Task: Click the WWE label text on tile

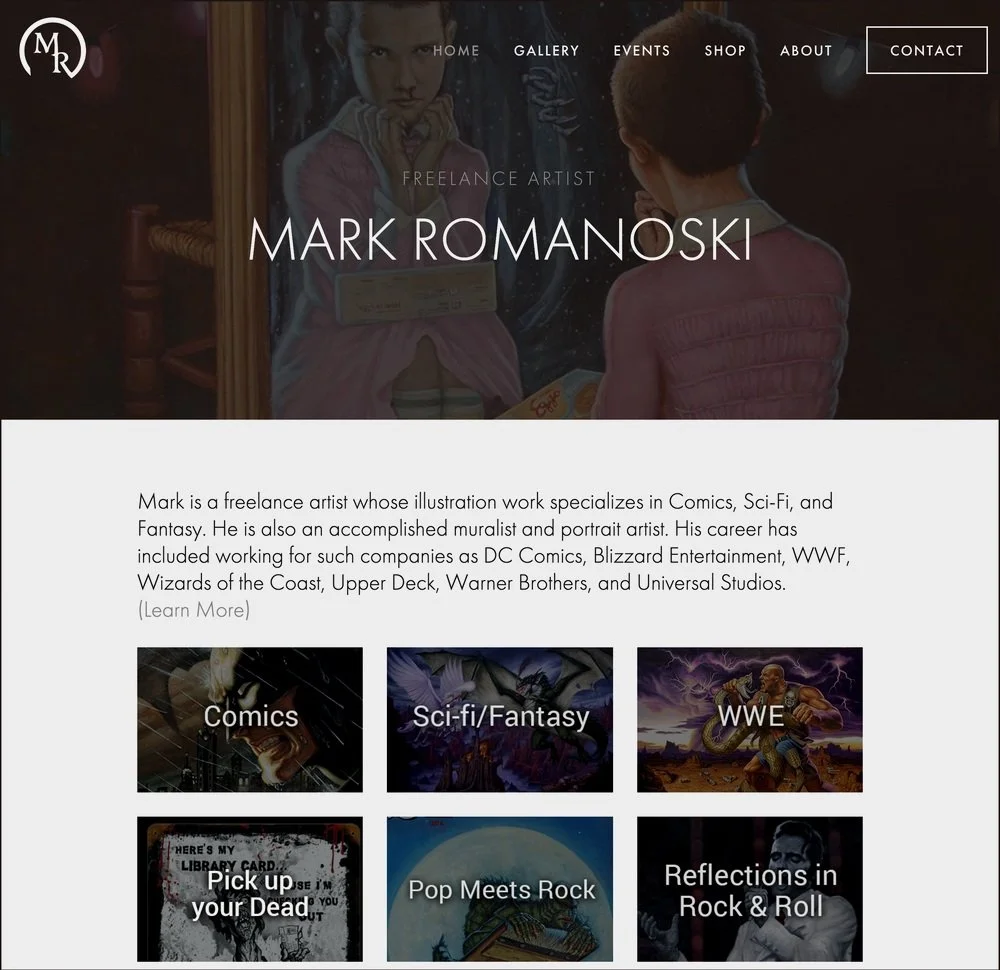Action: 751,716
